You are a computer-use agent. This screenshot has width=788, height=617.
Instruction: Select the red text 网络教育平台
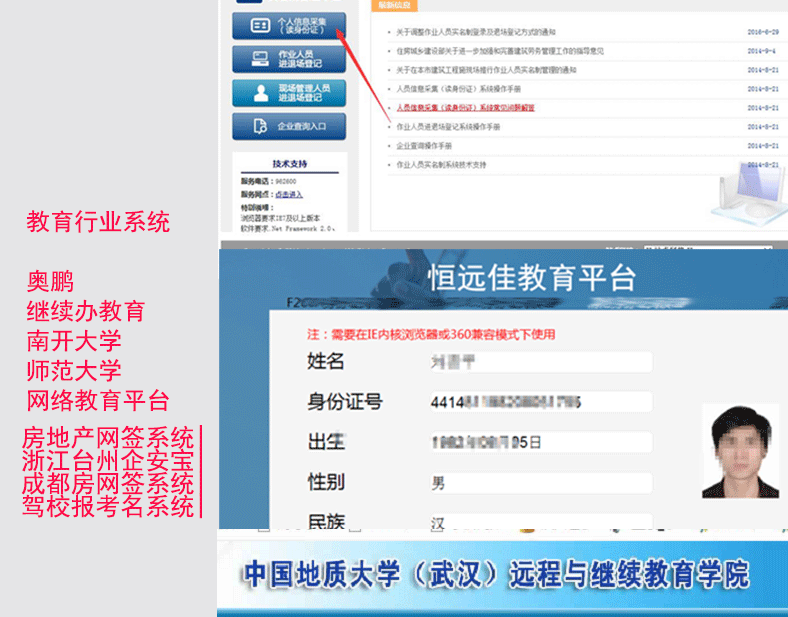(98, 400)
